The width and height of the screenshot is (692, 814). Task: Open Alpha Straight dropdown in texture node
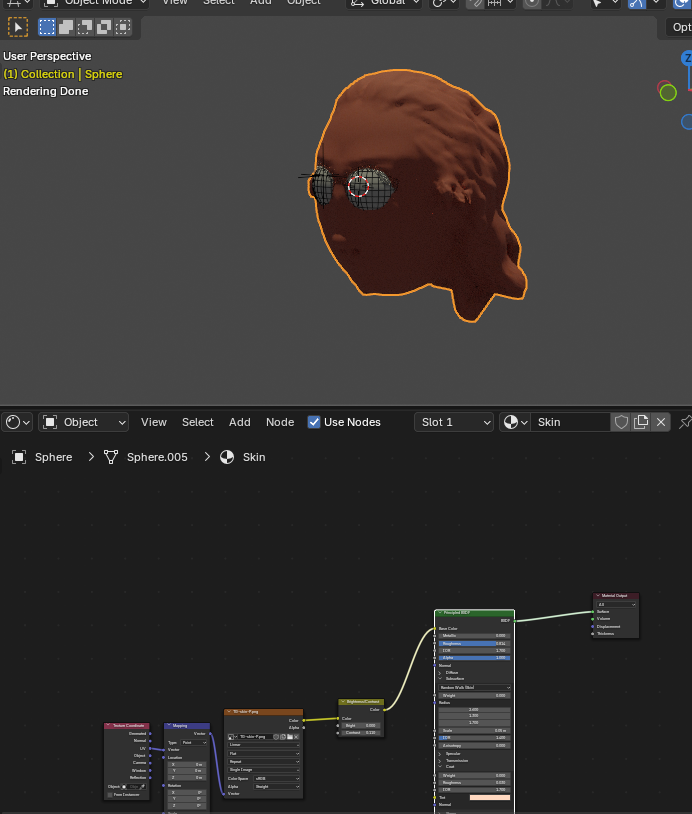point(276,786)
